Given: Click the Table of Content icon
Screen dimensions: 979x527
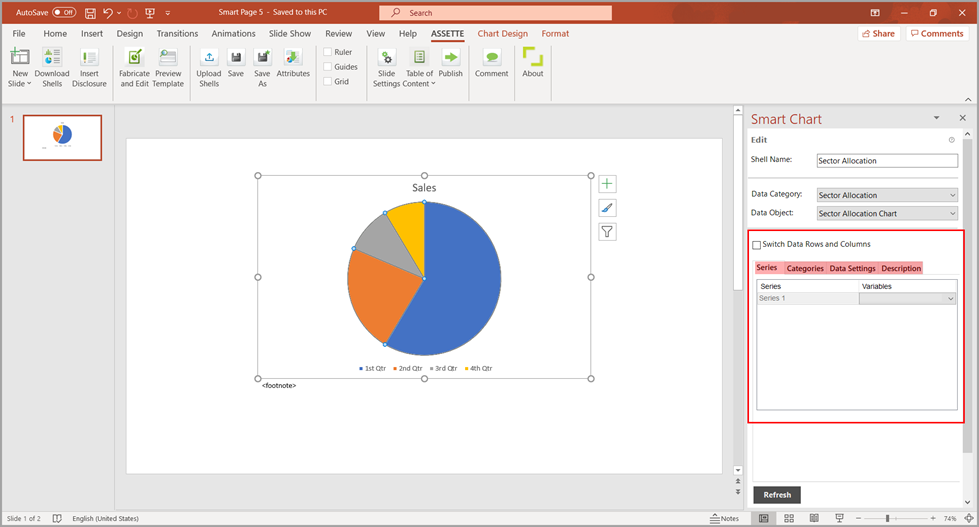Looking at the screenshot, I should [420, 57].
